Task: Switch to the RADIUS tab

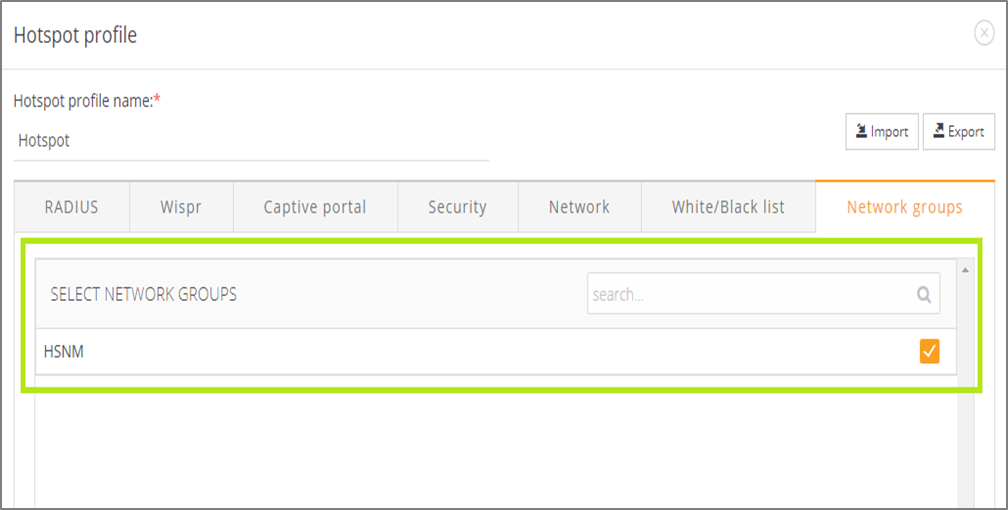Action: pos(72,207)
